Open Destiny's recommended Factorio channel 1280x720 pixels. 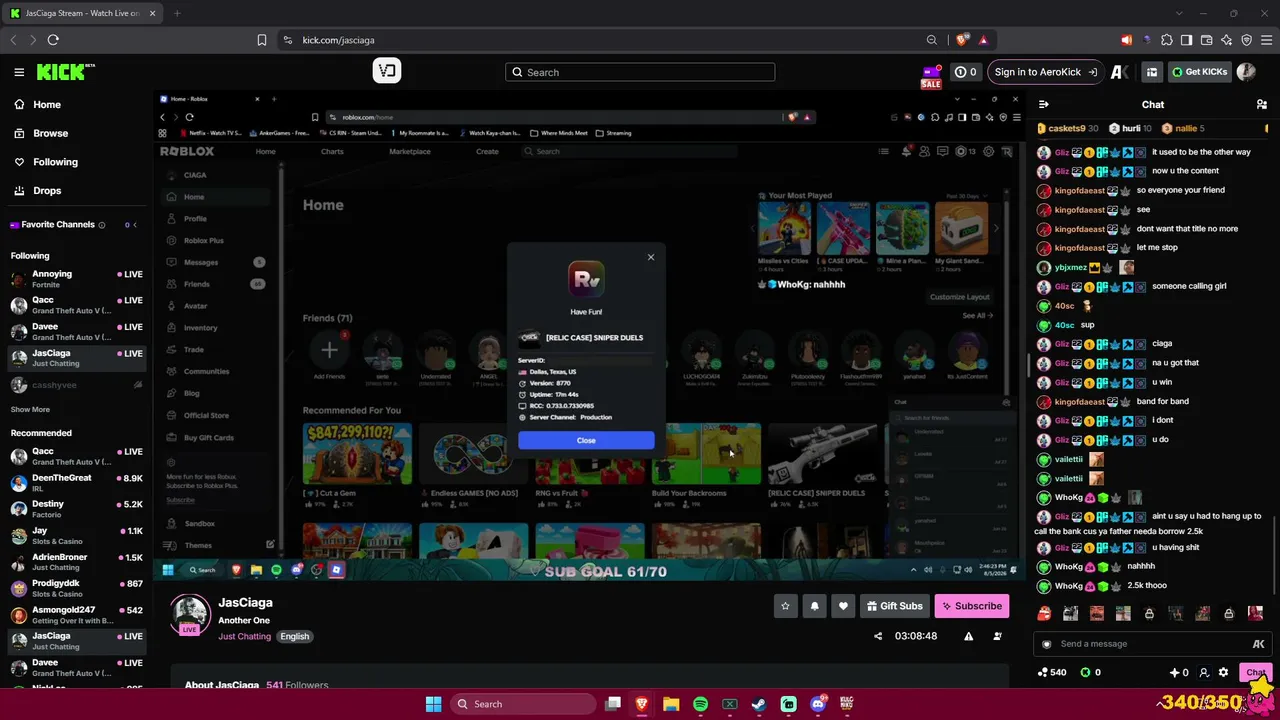(x=76, y=509)
